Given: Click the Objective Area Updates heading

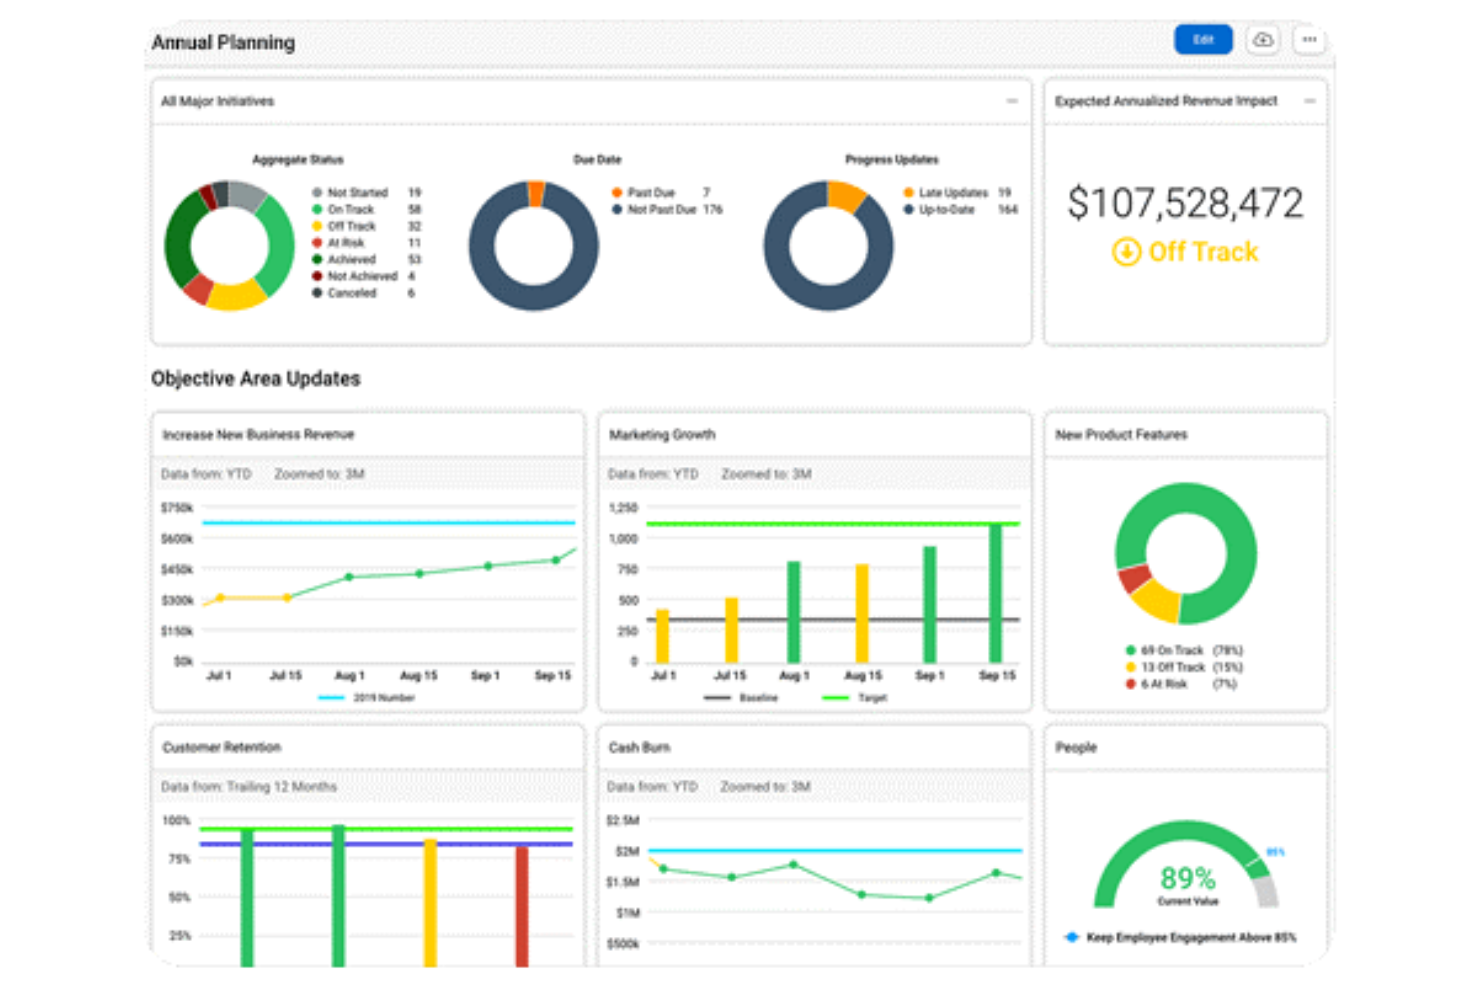Looking at the screenshot, I should 256,379.
